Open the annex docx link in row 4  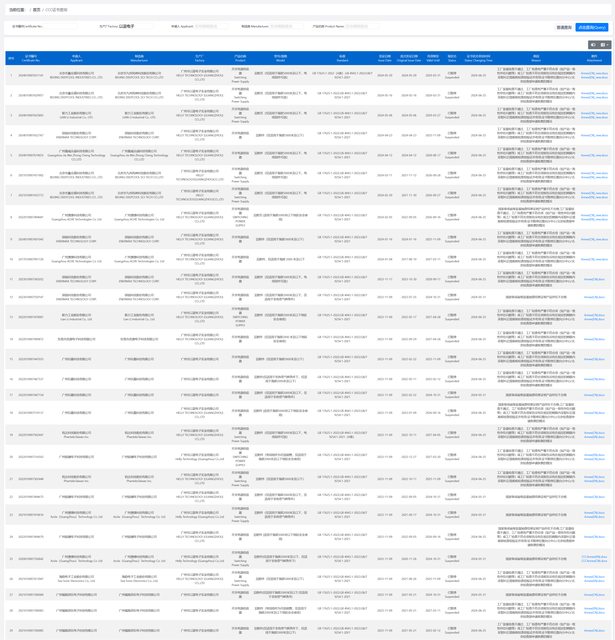(594, 135)
